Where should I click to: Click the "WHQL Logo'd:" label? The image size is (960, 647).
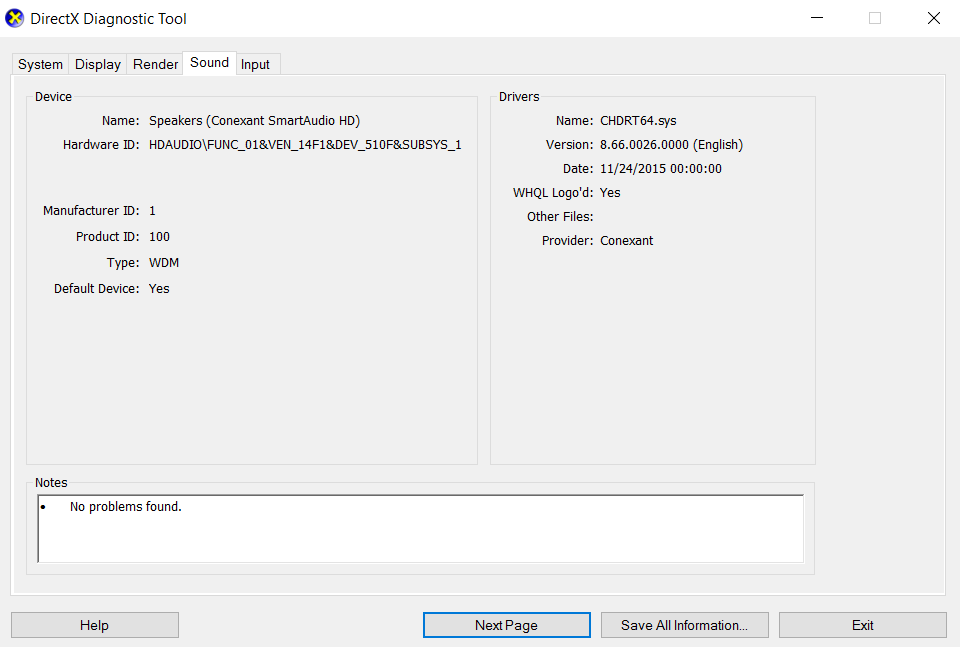click(553, 193)
